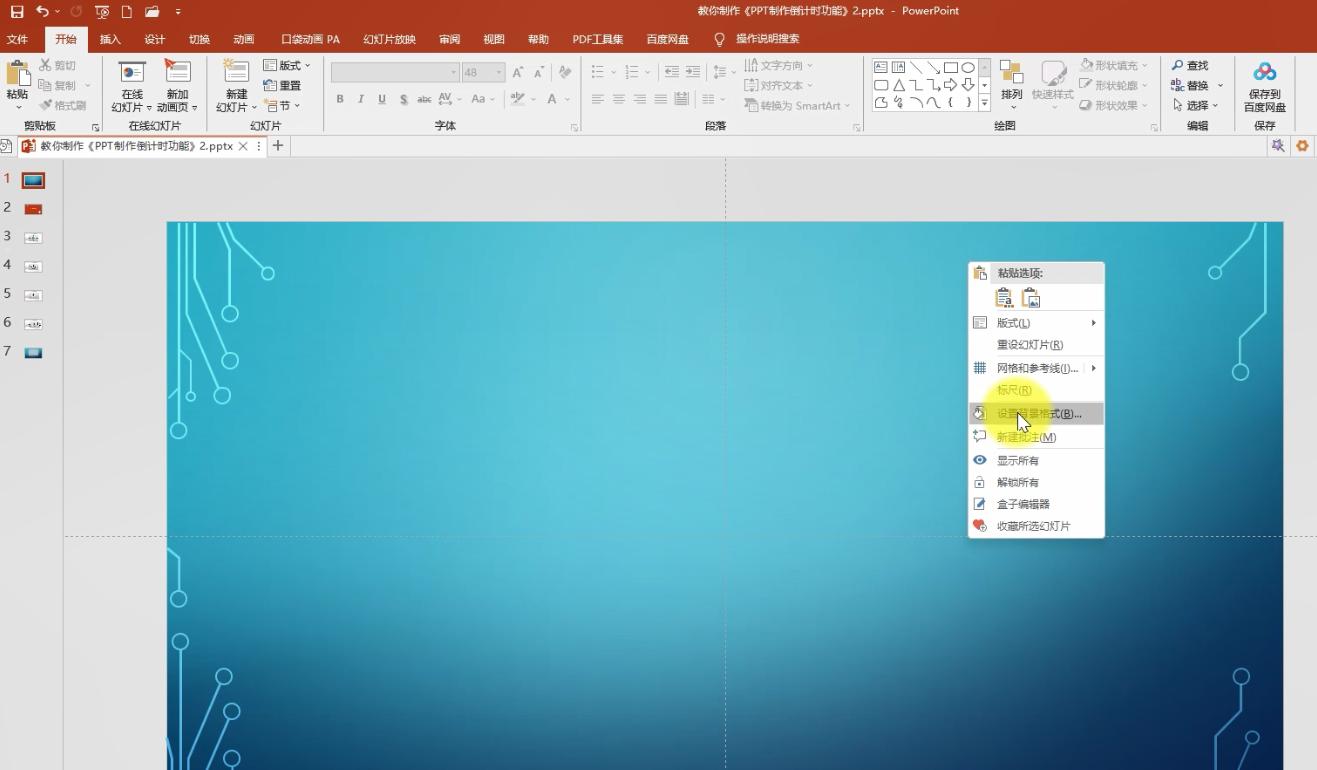Image resolution: width=1317 pixels, height=770 pixels.
Task: Choose paste as picture option in context menu
Action: pos(1031,298)
